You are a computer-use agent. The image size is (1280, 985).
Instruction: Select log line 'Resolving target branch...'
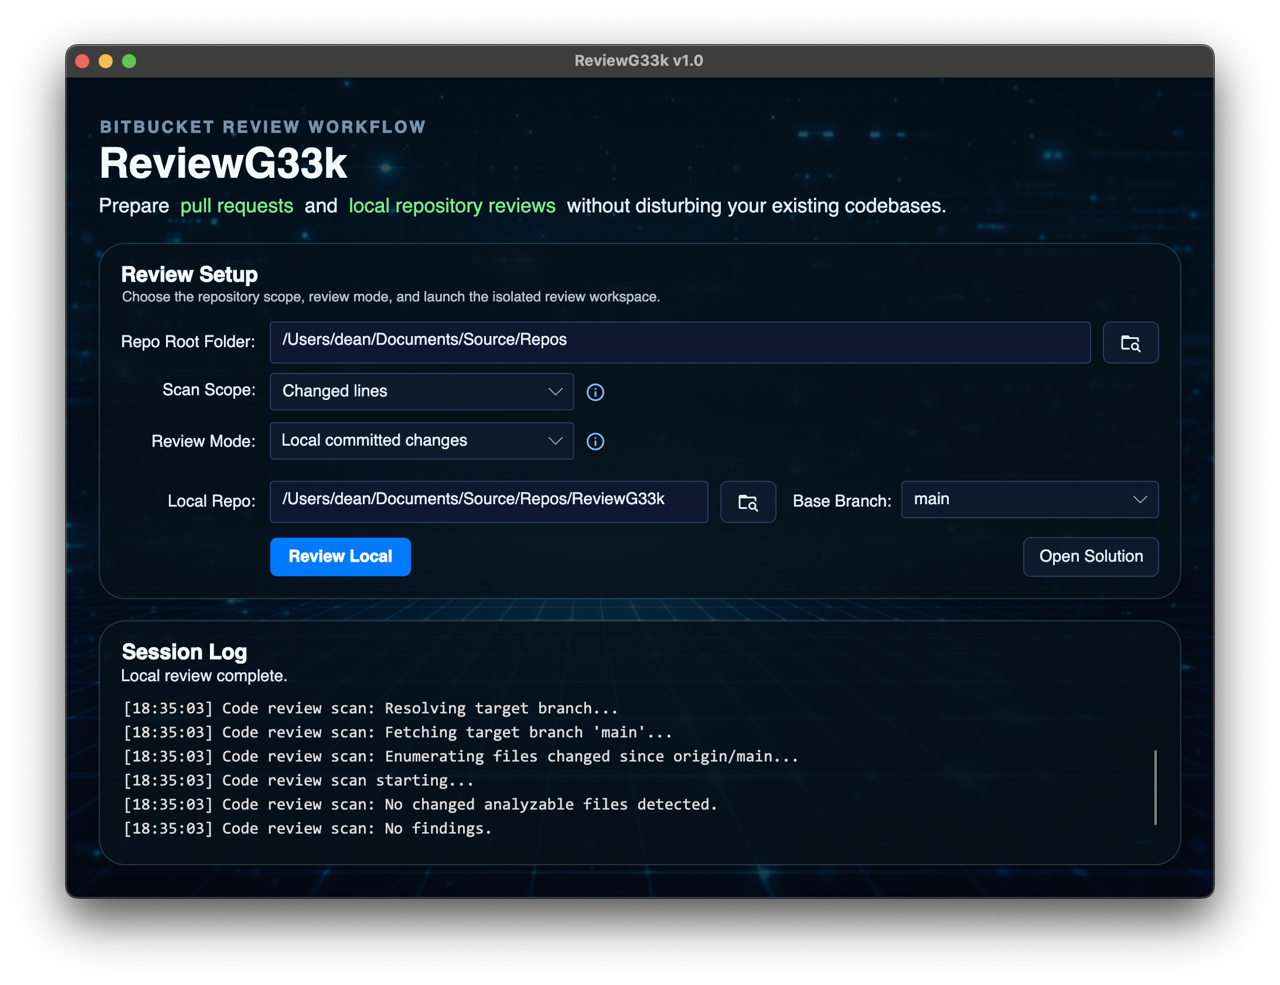pos(371,708)
